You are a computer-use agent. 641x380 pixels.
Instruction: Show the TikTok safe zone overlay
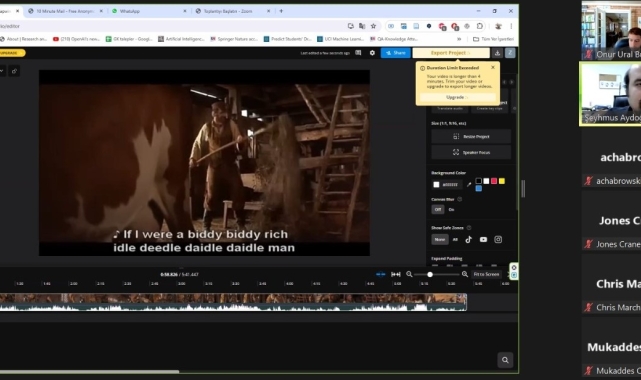(468, 239)
